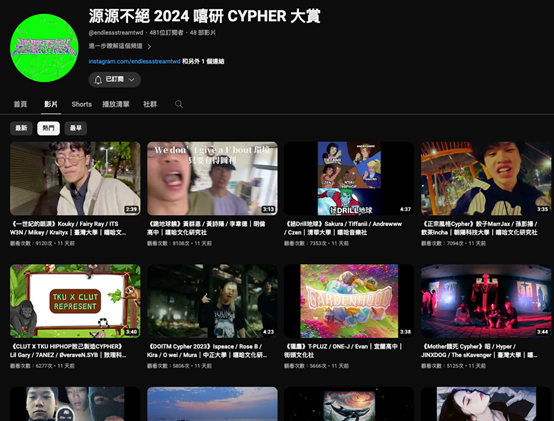Click the notification bell icon

point(98,79)
